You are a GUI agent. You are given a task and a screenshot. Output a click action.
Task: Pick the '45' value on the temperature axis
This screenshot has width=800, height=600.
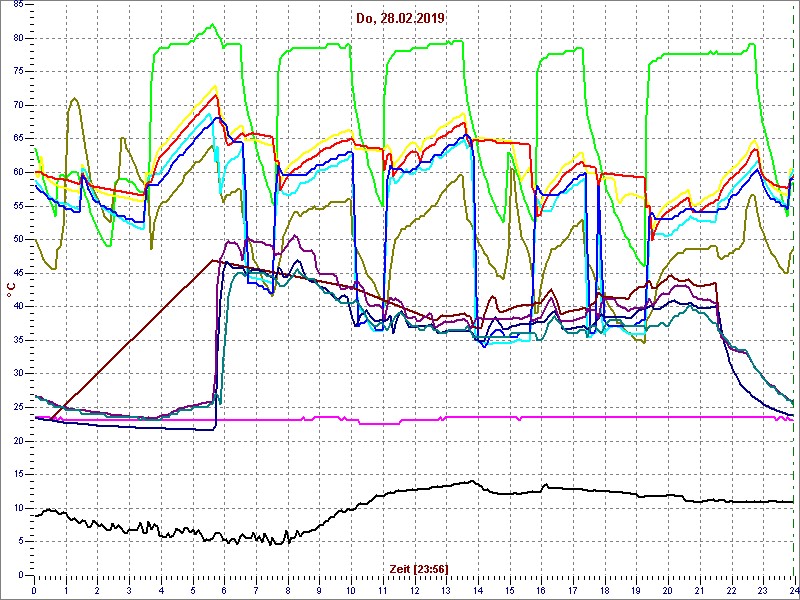coord(18,273)
